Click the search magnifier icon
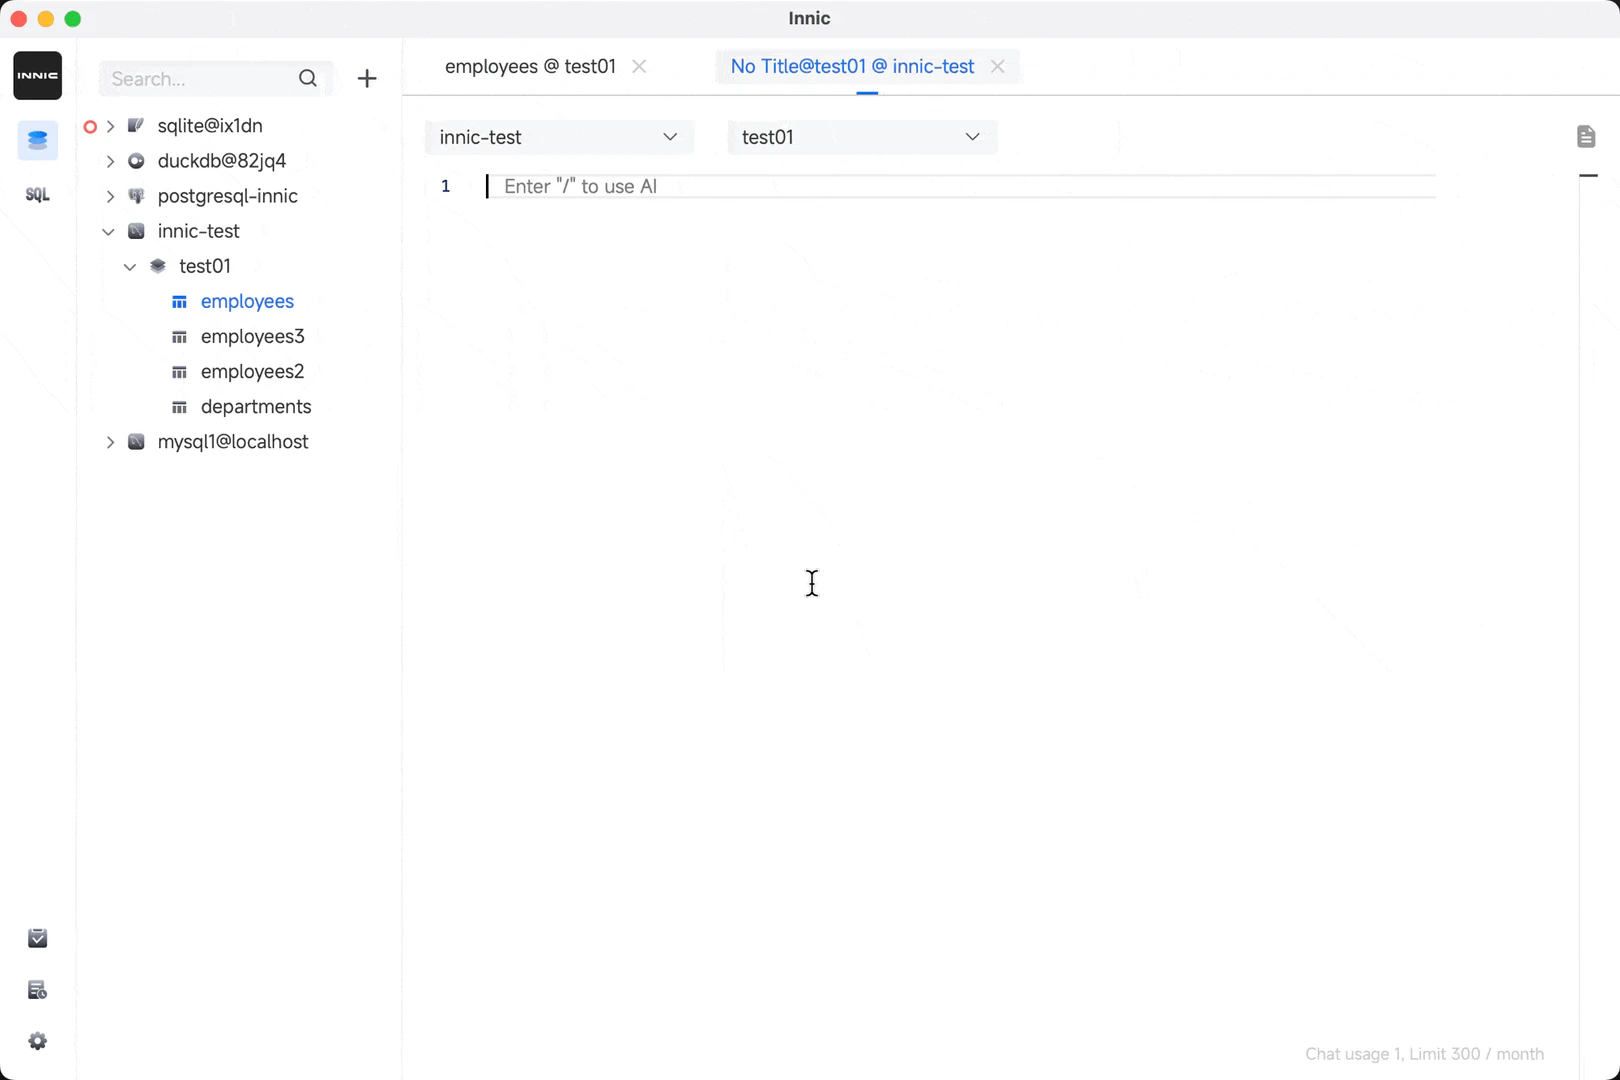Screen dimensions: 1620x1080 (x=308, y=78)
